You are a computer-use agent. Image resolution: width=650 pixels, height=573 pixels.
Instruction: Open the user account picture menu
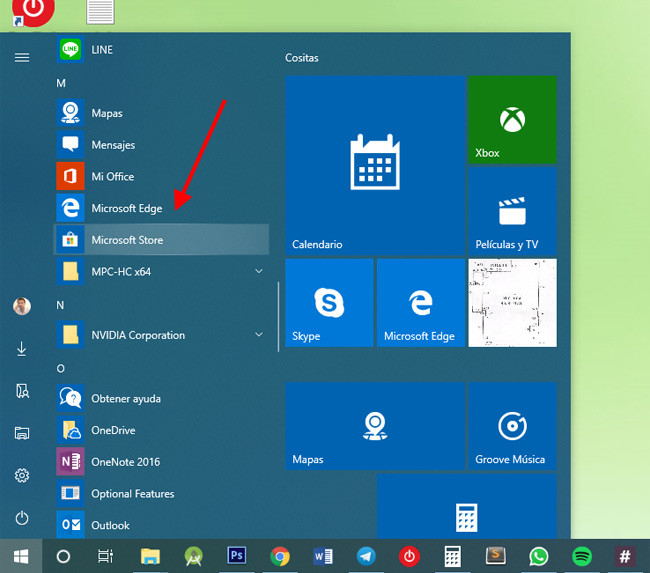22,306
